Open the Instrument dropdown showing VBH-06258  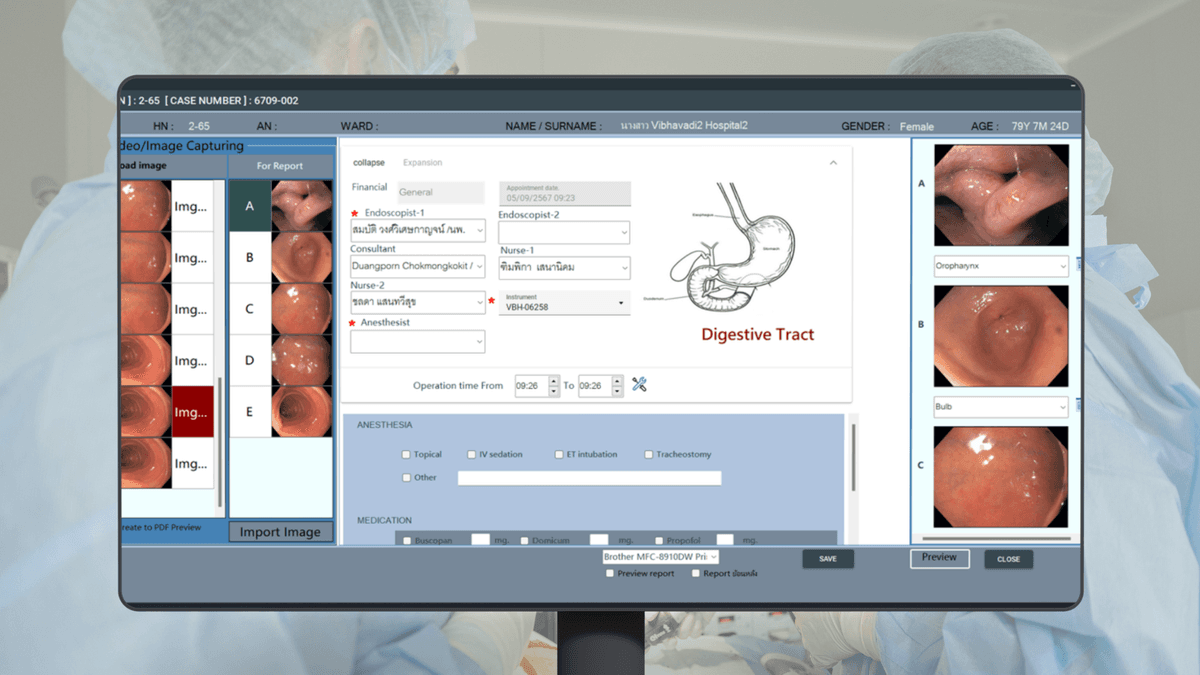[564, 302]
